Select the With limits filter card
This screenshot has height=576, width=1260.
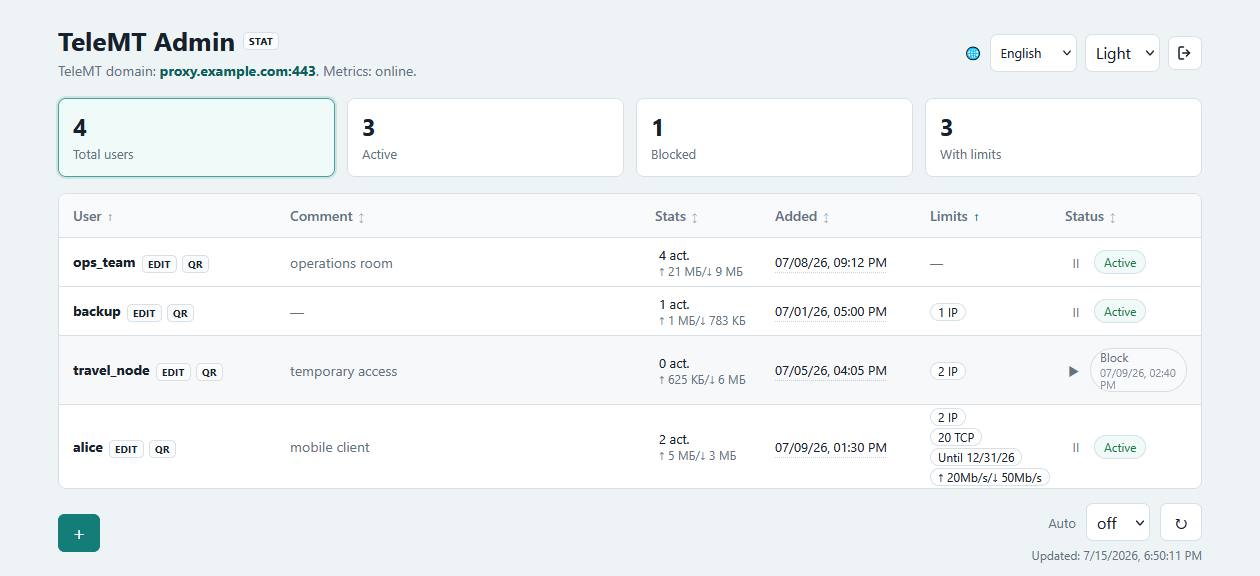(x=1063, y=137)
